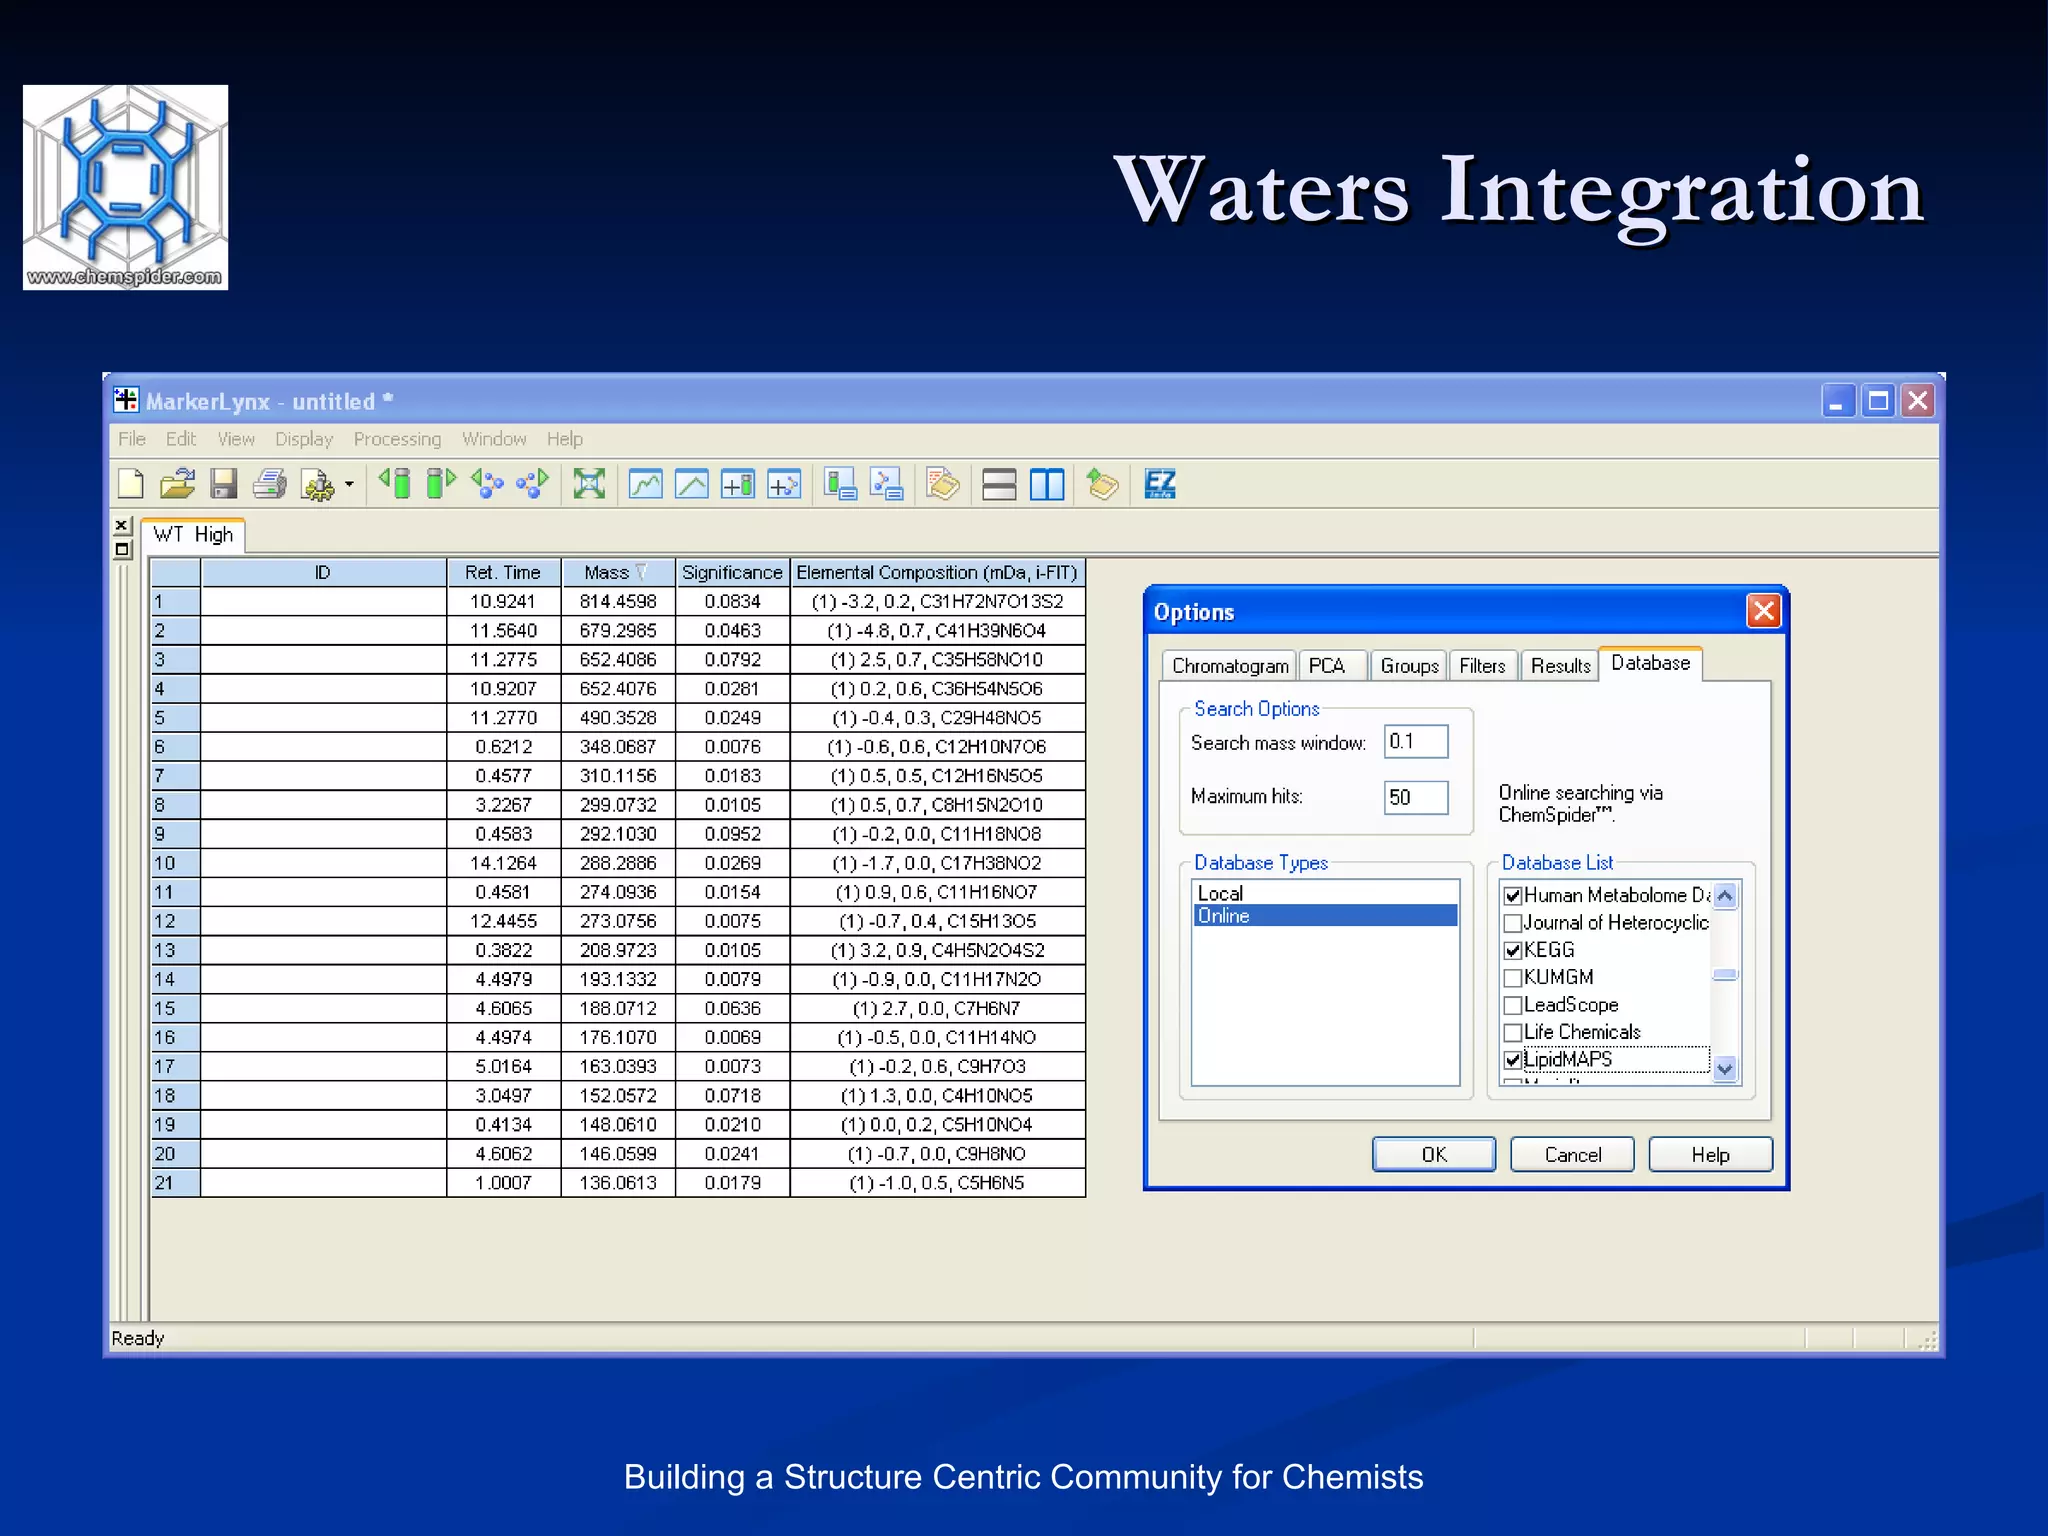Click the vertical tile windows icon
Viewport: 2048px width, 1536px height.
pos(1047,485)
